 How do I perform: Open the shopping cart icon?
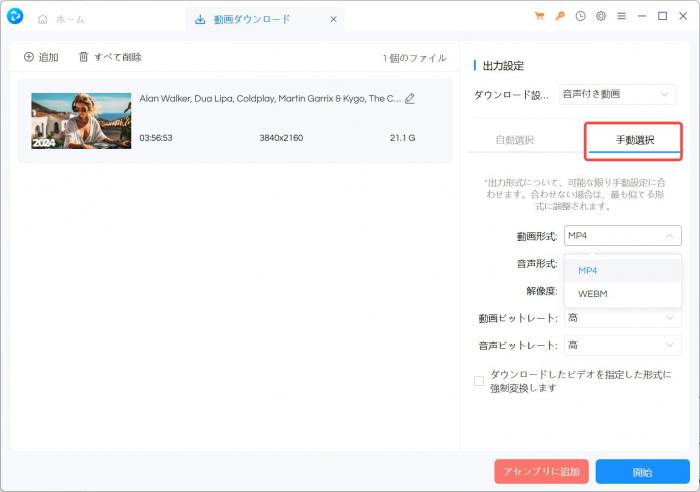(539, 17)
